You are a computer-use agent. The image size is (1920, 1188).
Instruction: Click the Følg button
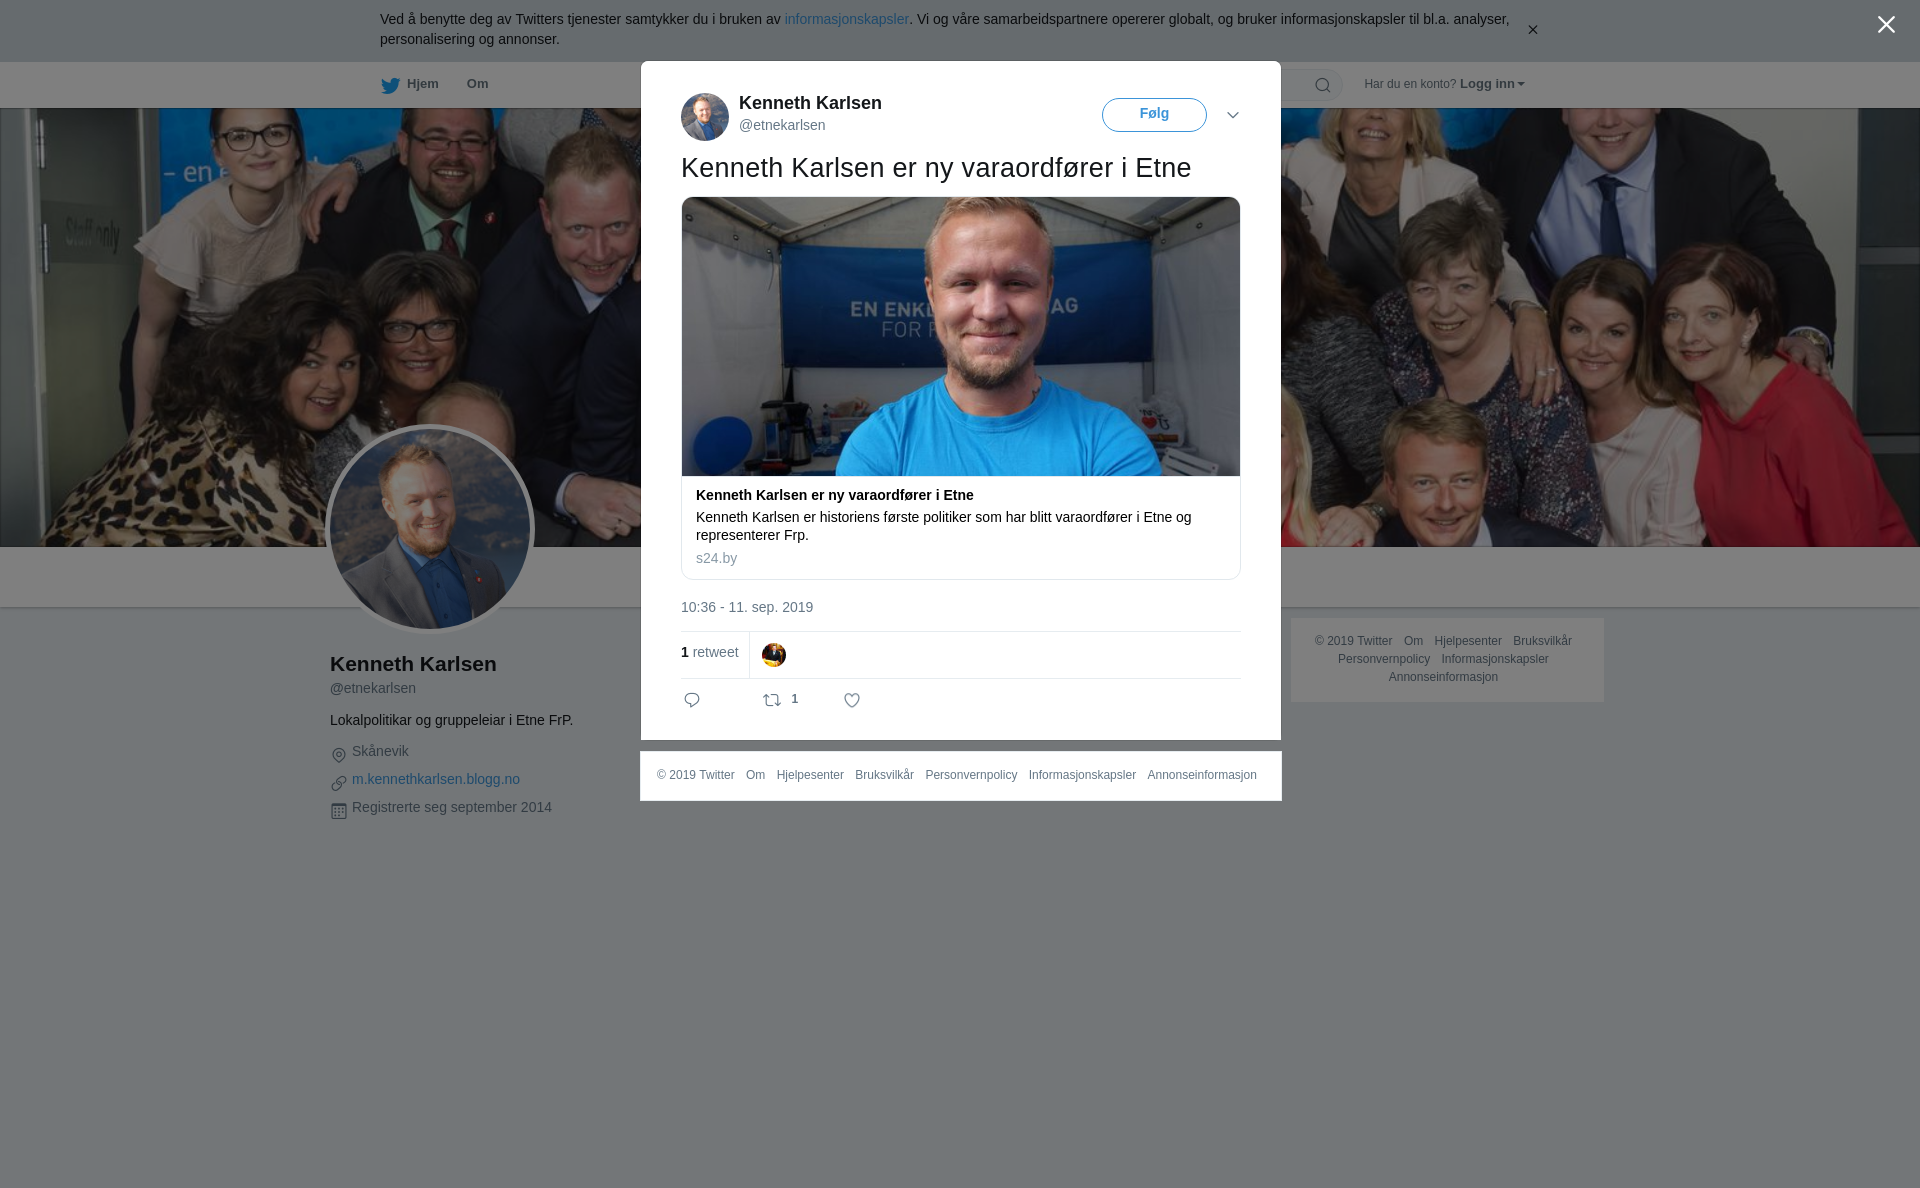click(1154, 115)
